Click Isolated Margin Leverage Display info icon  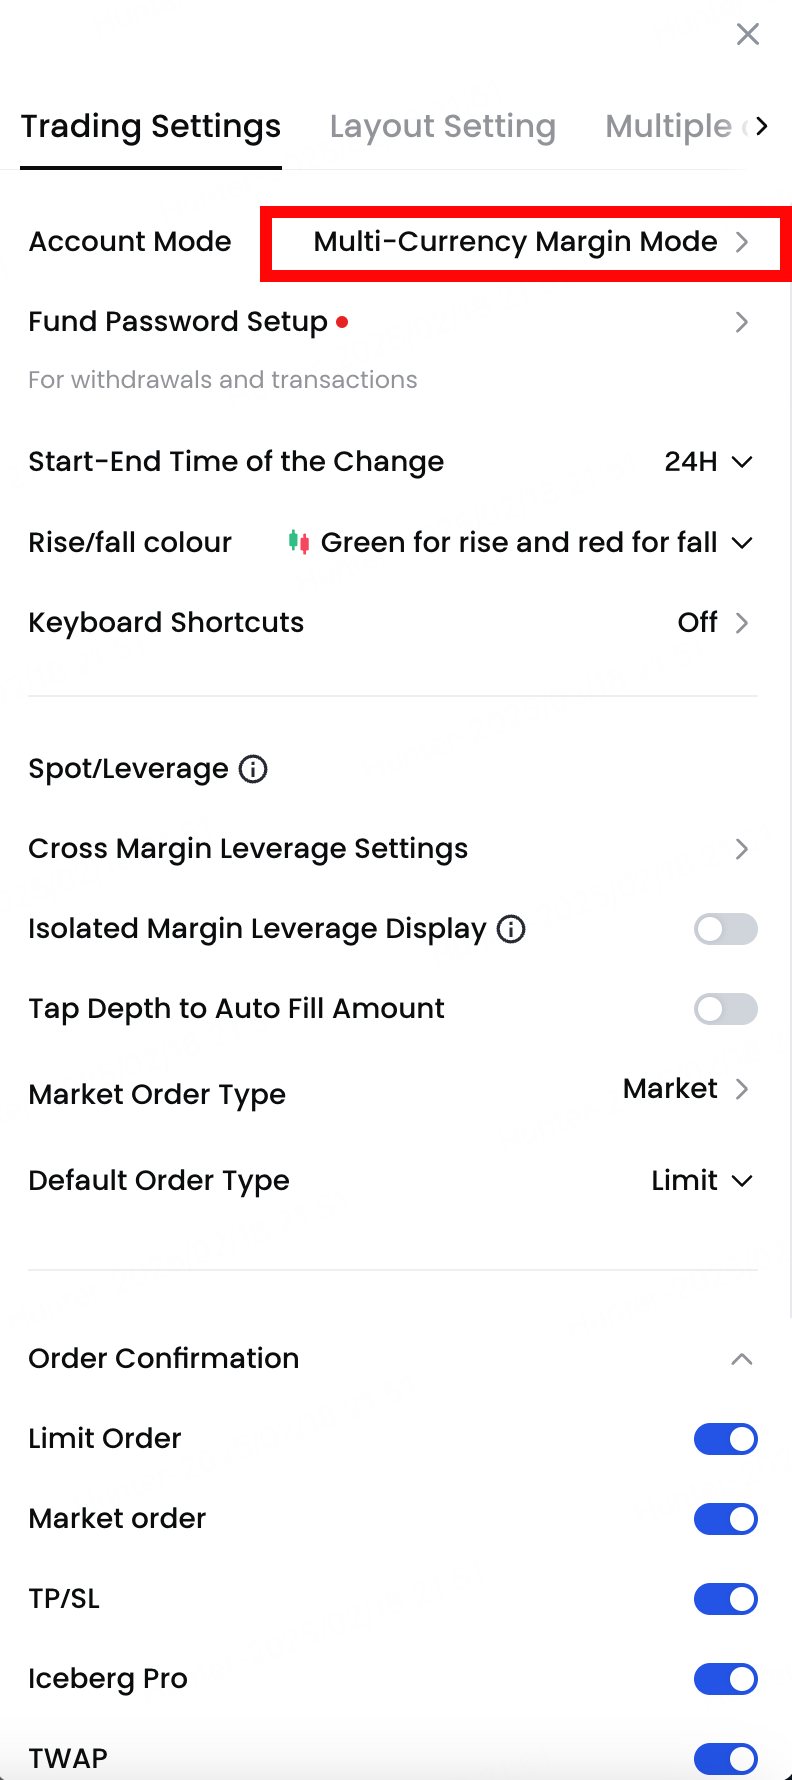click(x=511, y=929)
